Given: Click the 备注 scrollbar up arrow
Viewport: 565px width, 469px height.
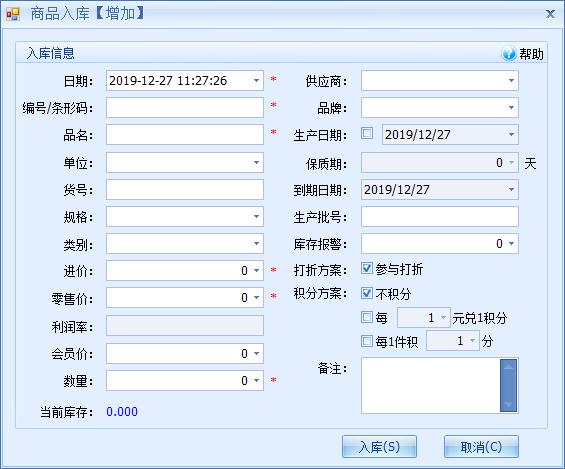Looking at the screenshot, I should point(508,367).
